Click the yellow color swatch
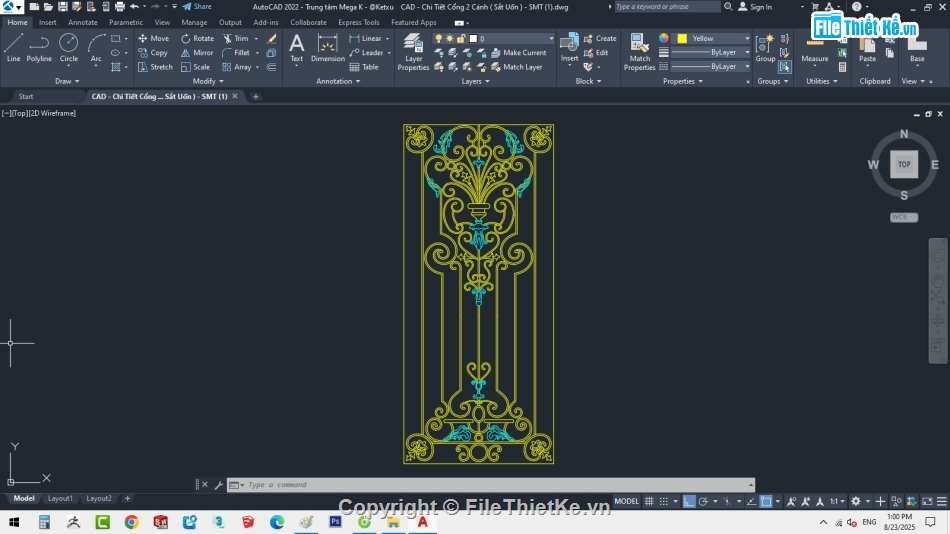950x534 pixels. (x=682, y=38)
